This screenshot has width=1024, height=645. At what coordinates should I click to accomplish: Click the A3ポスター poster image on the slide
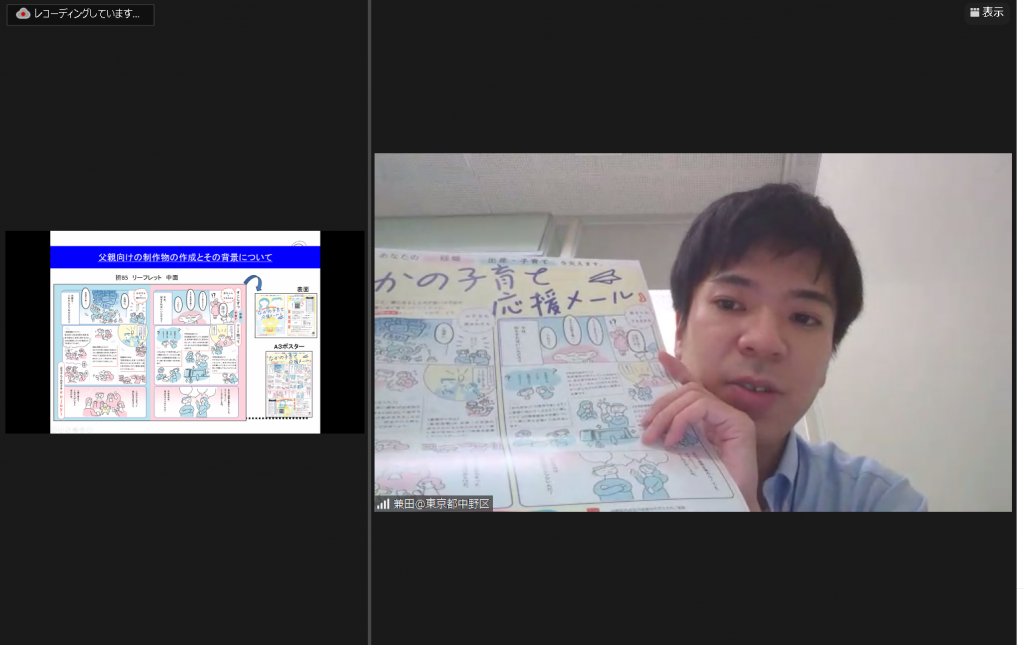[288, 384]
